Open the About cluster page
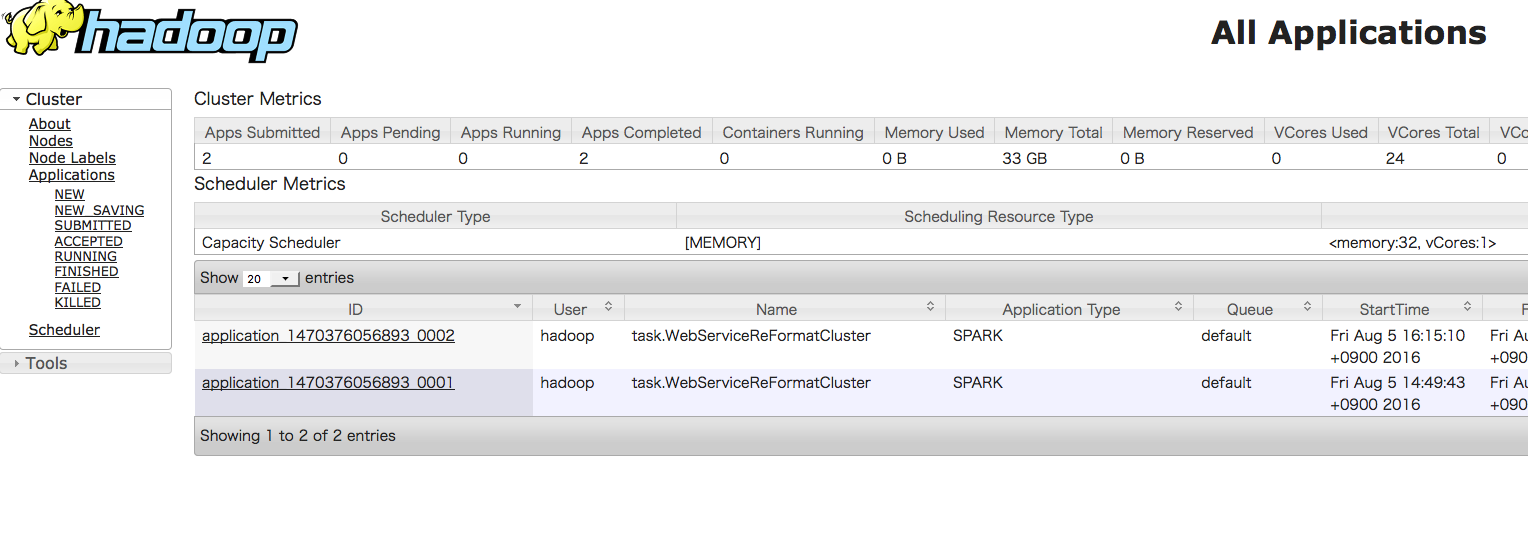 [x=49, y=124]
